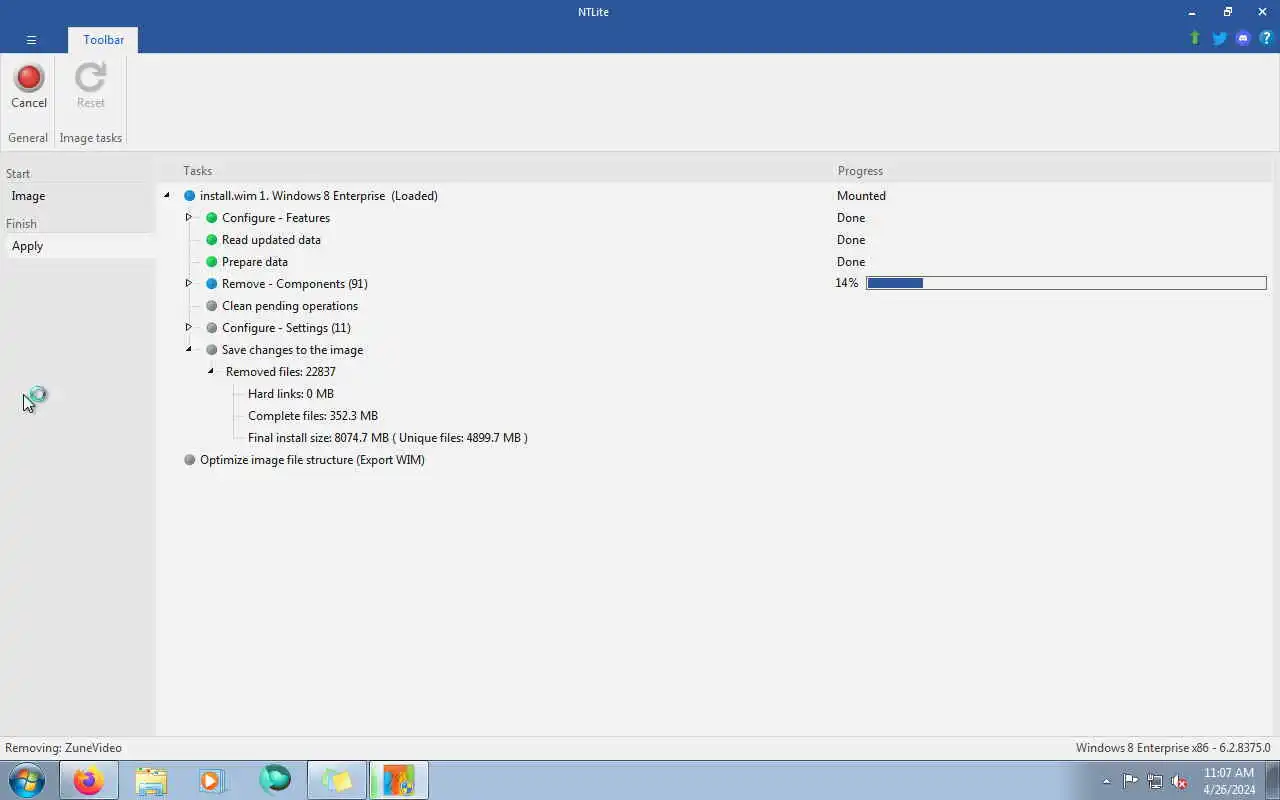The width and height of the screenshot is (1280, 800).
Task: Click the Action Center flag tray icon
Action: (x=1130, y=781)
